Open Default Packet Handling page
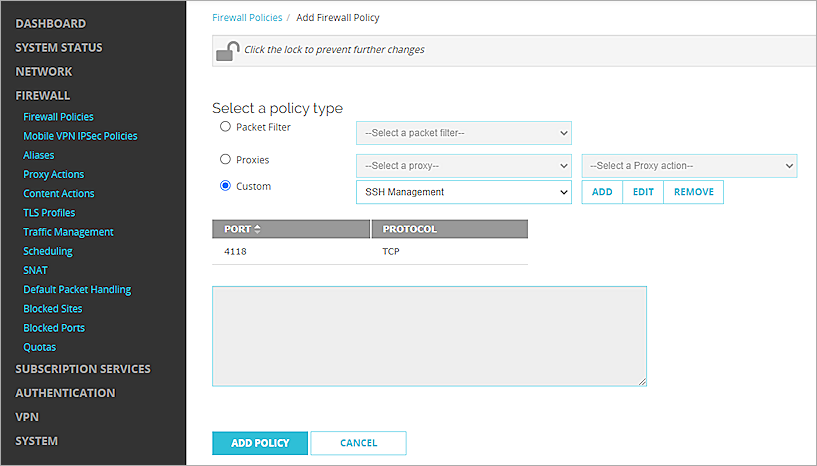Image resolution: width=817 pixels, height=466 pixels. tap(77, 289)
